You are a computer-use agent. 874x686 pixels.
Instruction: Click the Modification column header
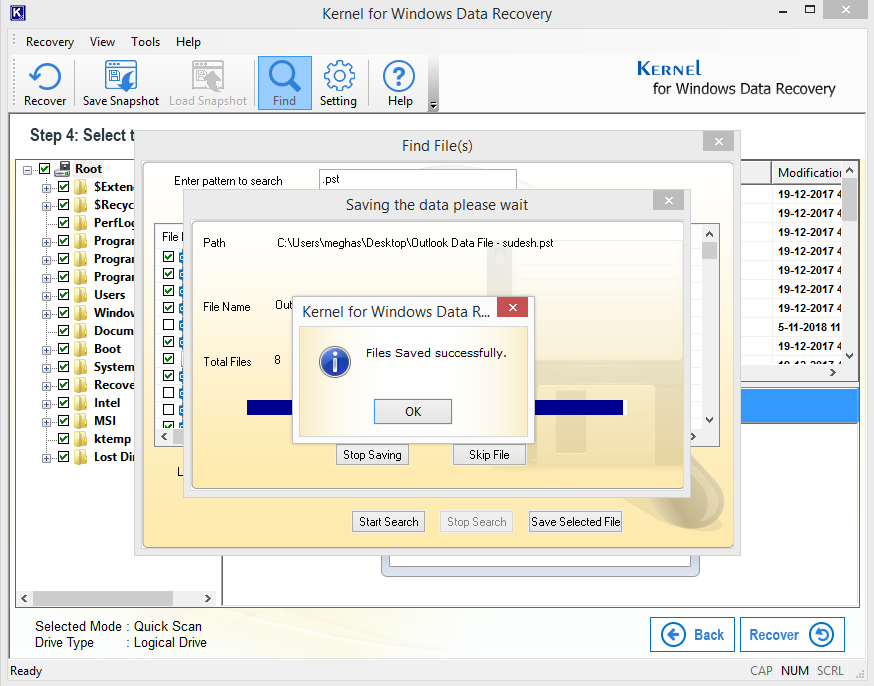pyautogui.click(x=807, y=173)
